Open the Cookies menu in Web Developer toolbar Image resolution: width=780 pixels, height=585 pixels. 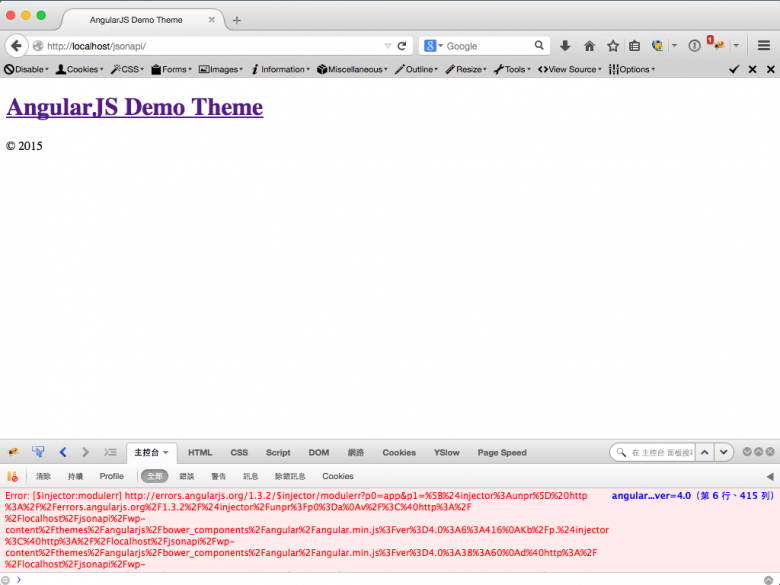click(x=80, y=70)
